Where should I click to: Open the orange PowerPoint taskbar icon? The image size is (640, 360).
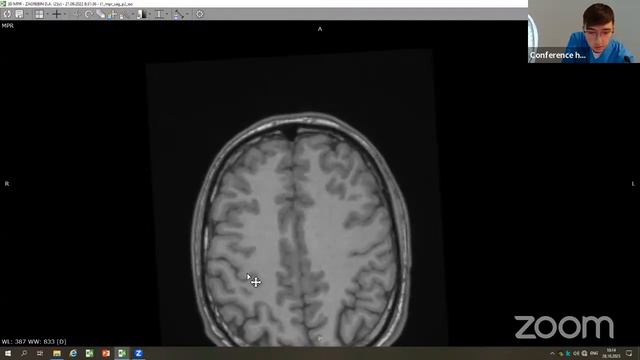tap(106, 353)
